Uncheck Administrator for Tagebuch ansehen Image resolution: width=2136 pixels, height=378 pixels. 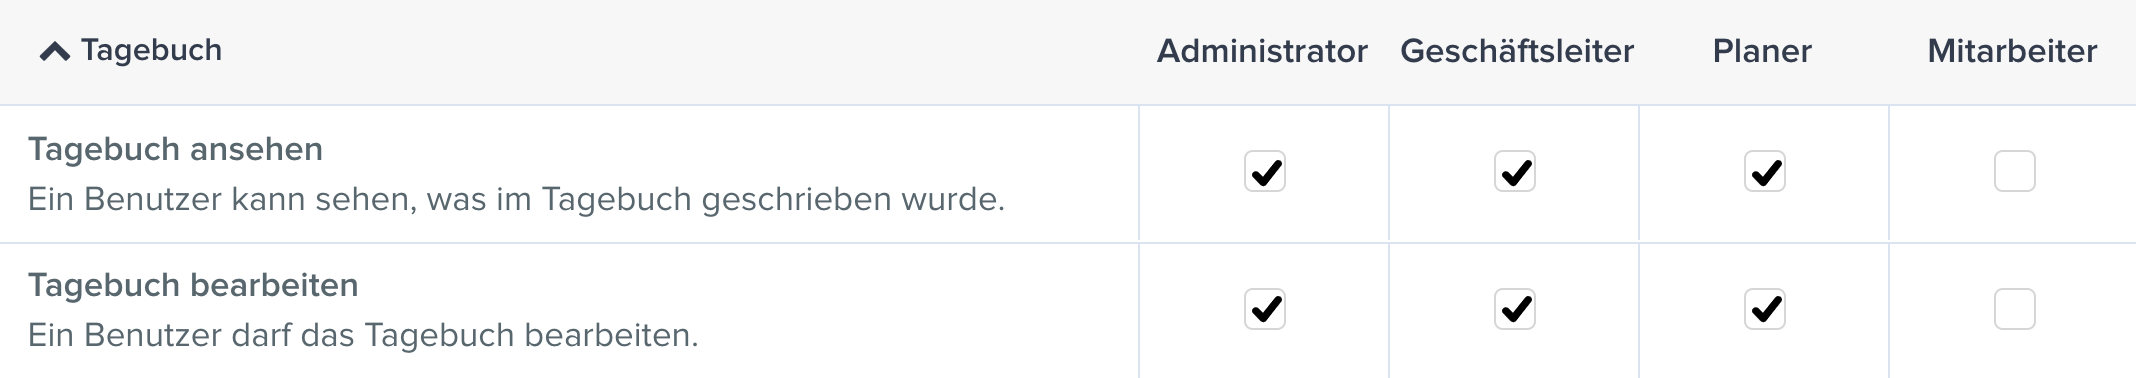[x=1264, y=171]
